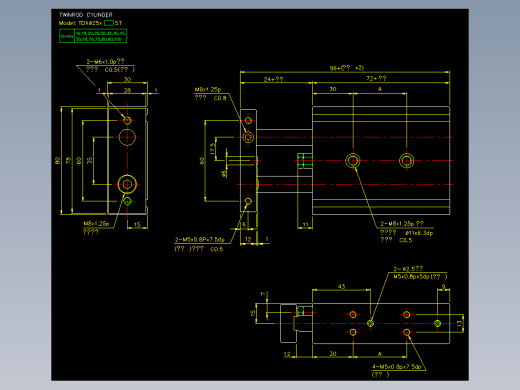Viewport: 520px width, 390px height.
Task: Click the "C0.5(?? )" chamfer note under the M6 callout
Action: pyautogui.click(x=120, y=70)
